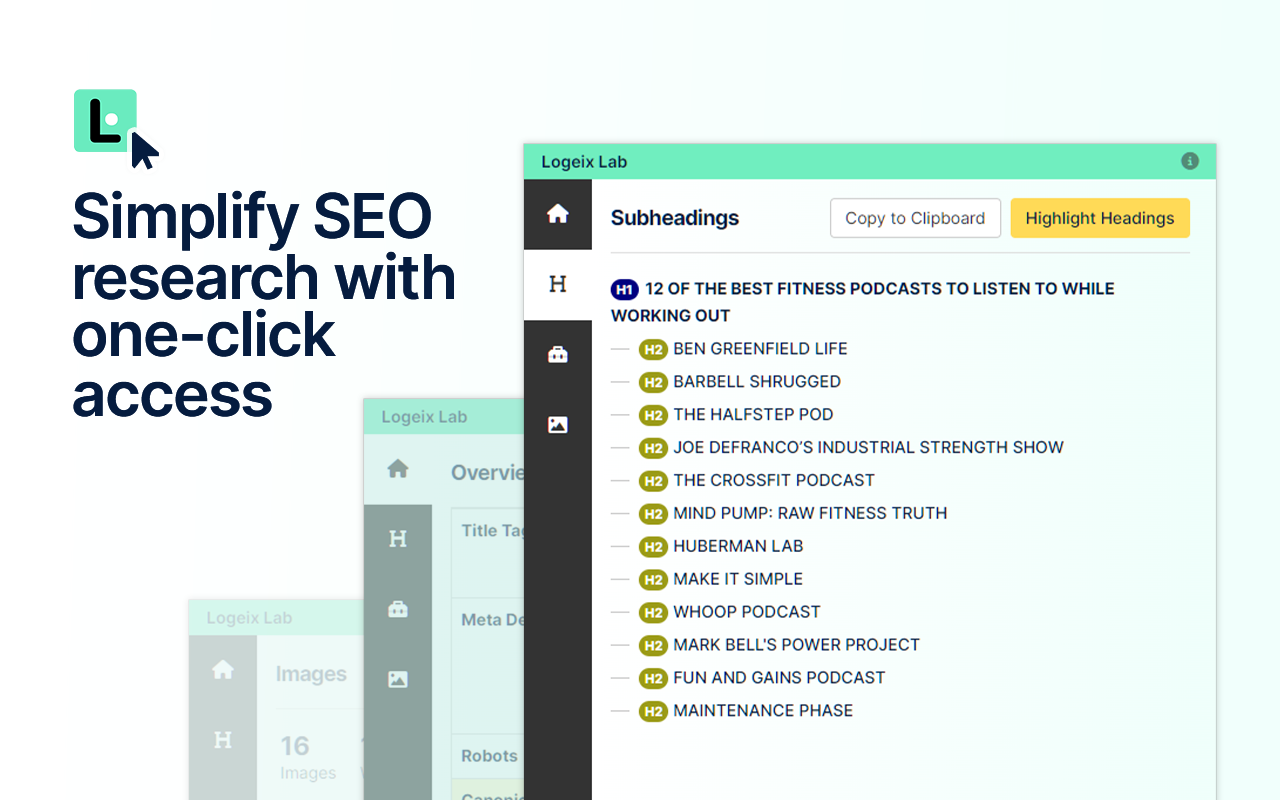Click the Subheadings panel title
Viewport: 1280px width, 800px height.
[x=675, y=218]
